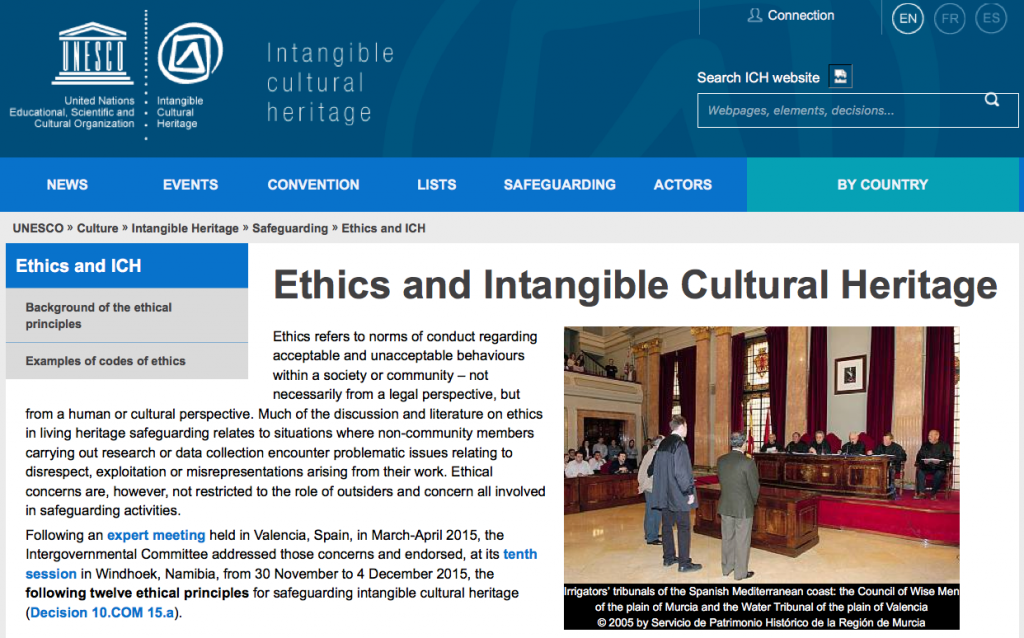The height and width of the screenshot is (638, 1024).
Task: Open the Lists menu
Action: pyautogui.click(x=436, y=185)
